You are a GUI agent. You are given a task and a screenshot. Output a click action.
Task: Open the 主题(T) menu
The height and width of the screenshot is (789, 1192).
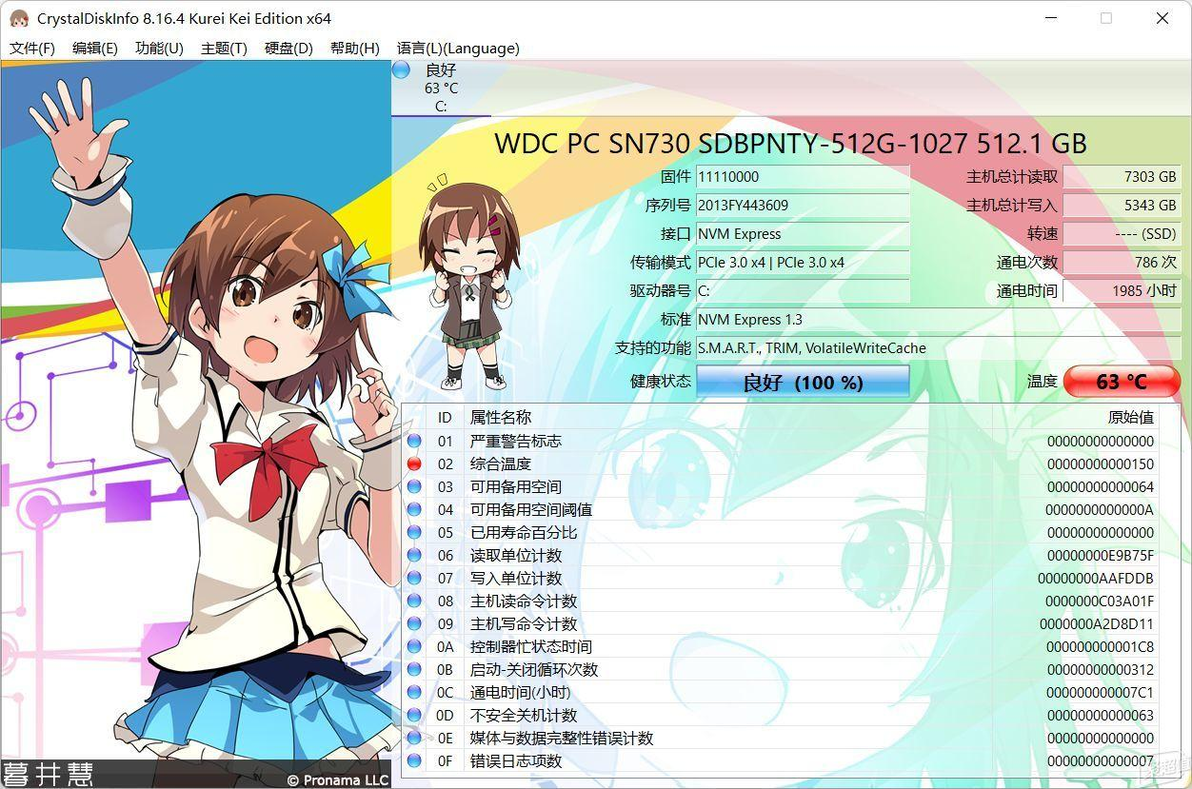[224, 48]
